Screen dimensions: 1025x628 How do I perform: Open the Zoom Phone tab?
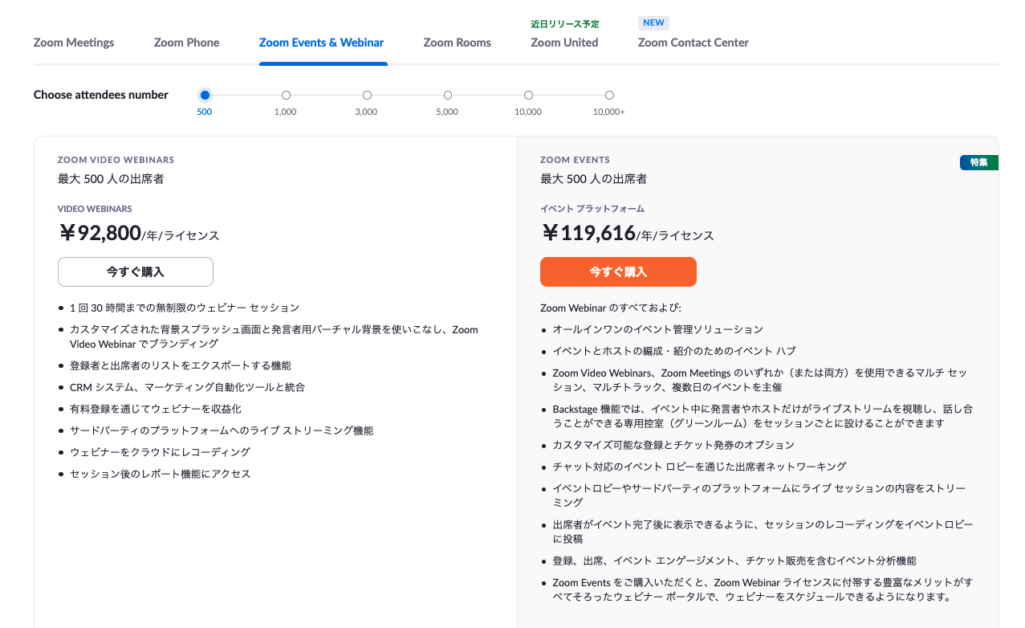click(186, 43)
